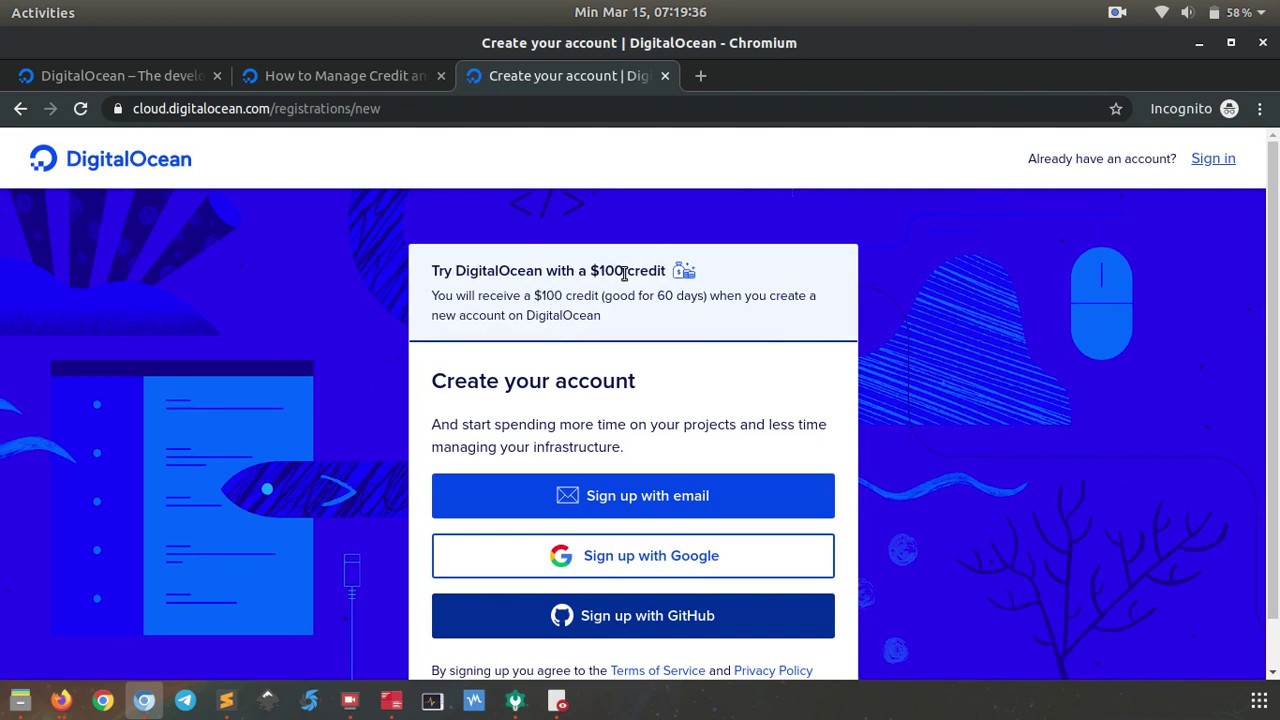Open the Incognito profile icon
This screenshot has width=1280, height=720.
pyautogui.click(x=1229, y=109)
